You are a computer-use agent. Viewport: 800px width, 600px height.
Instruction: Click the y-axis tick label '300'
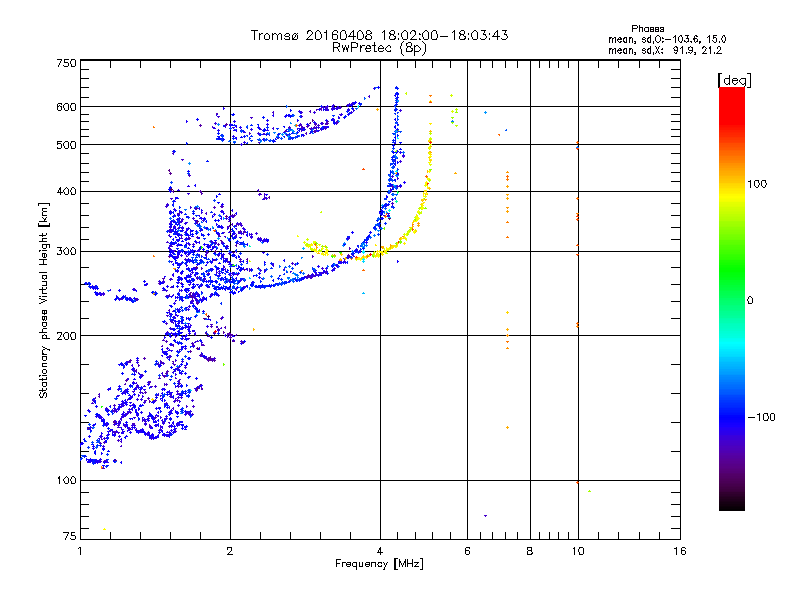(66, 252)
